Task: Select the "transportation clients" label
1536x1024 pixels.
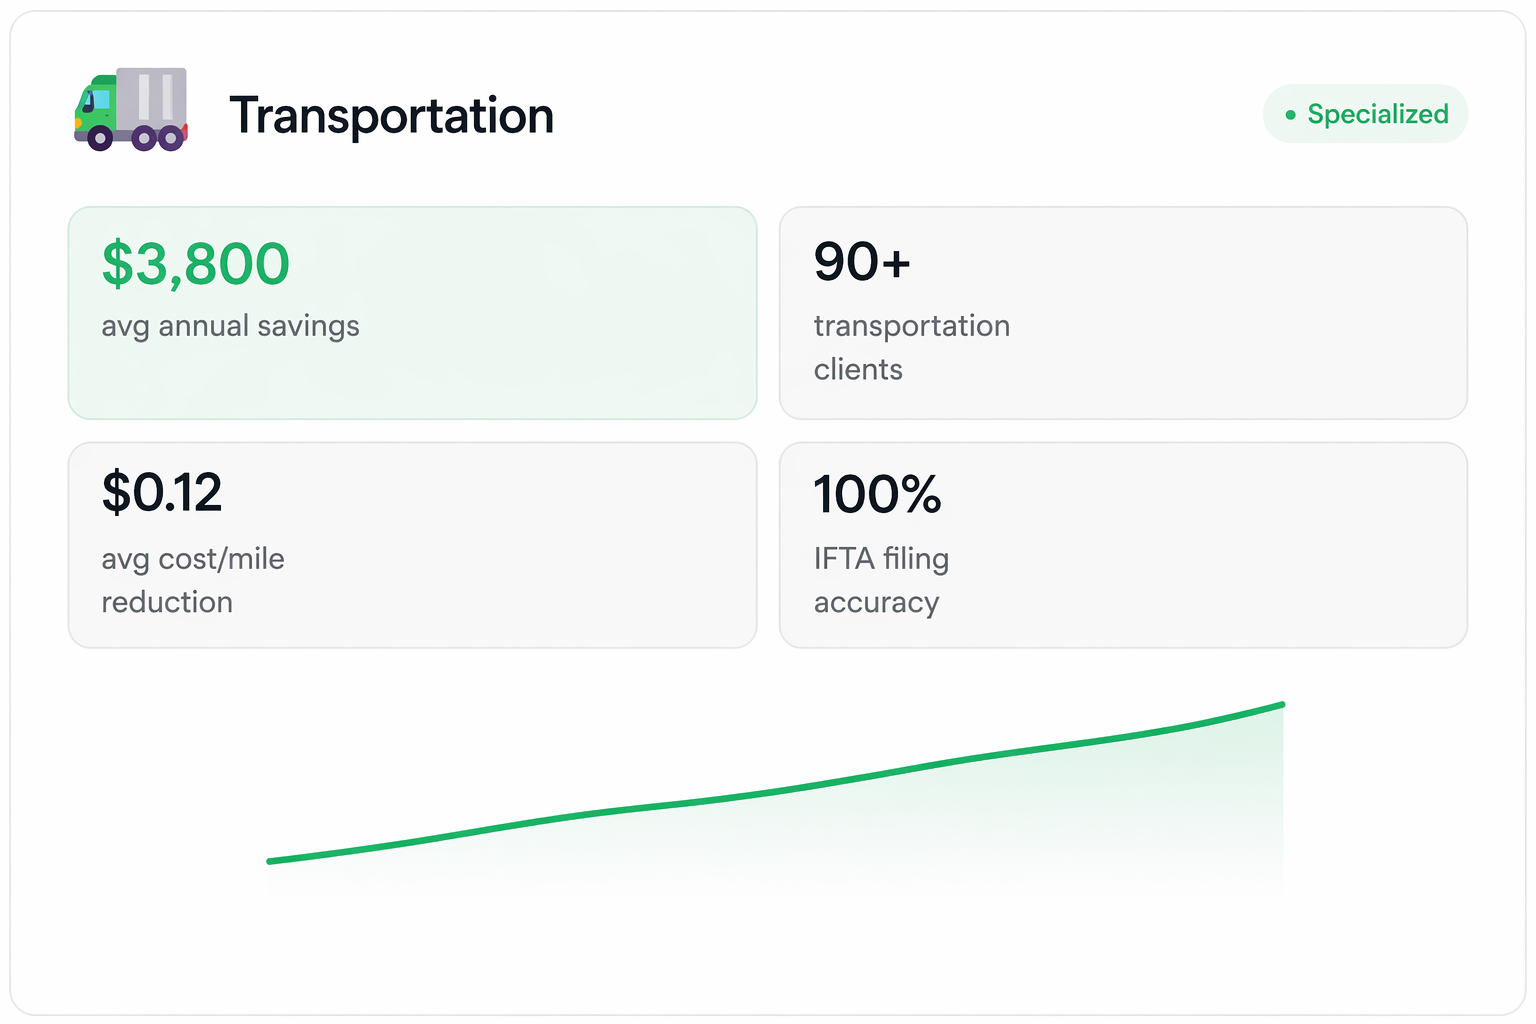Action: [x=911, y=347]
